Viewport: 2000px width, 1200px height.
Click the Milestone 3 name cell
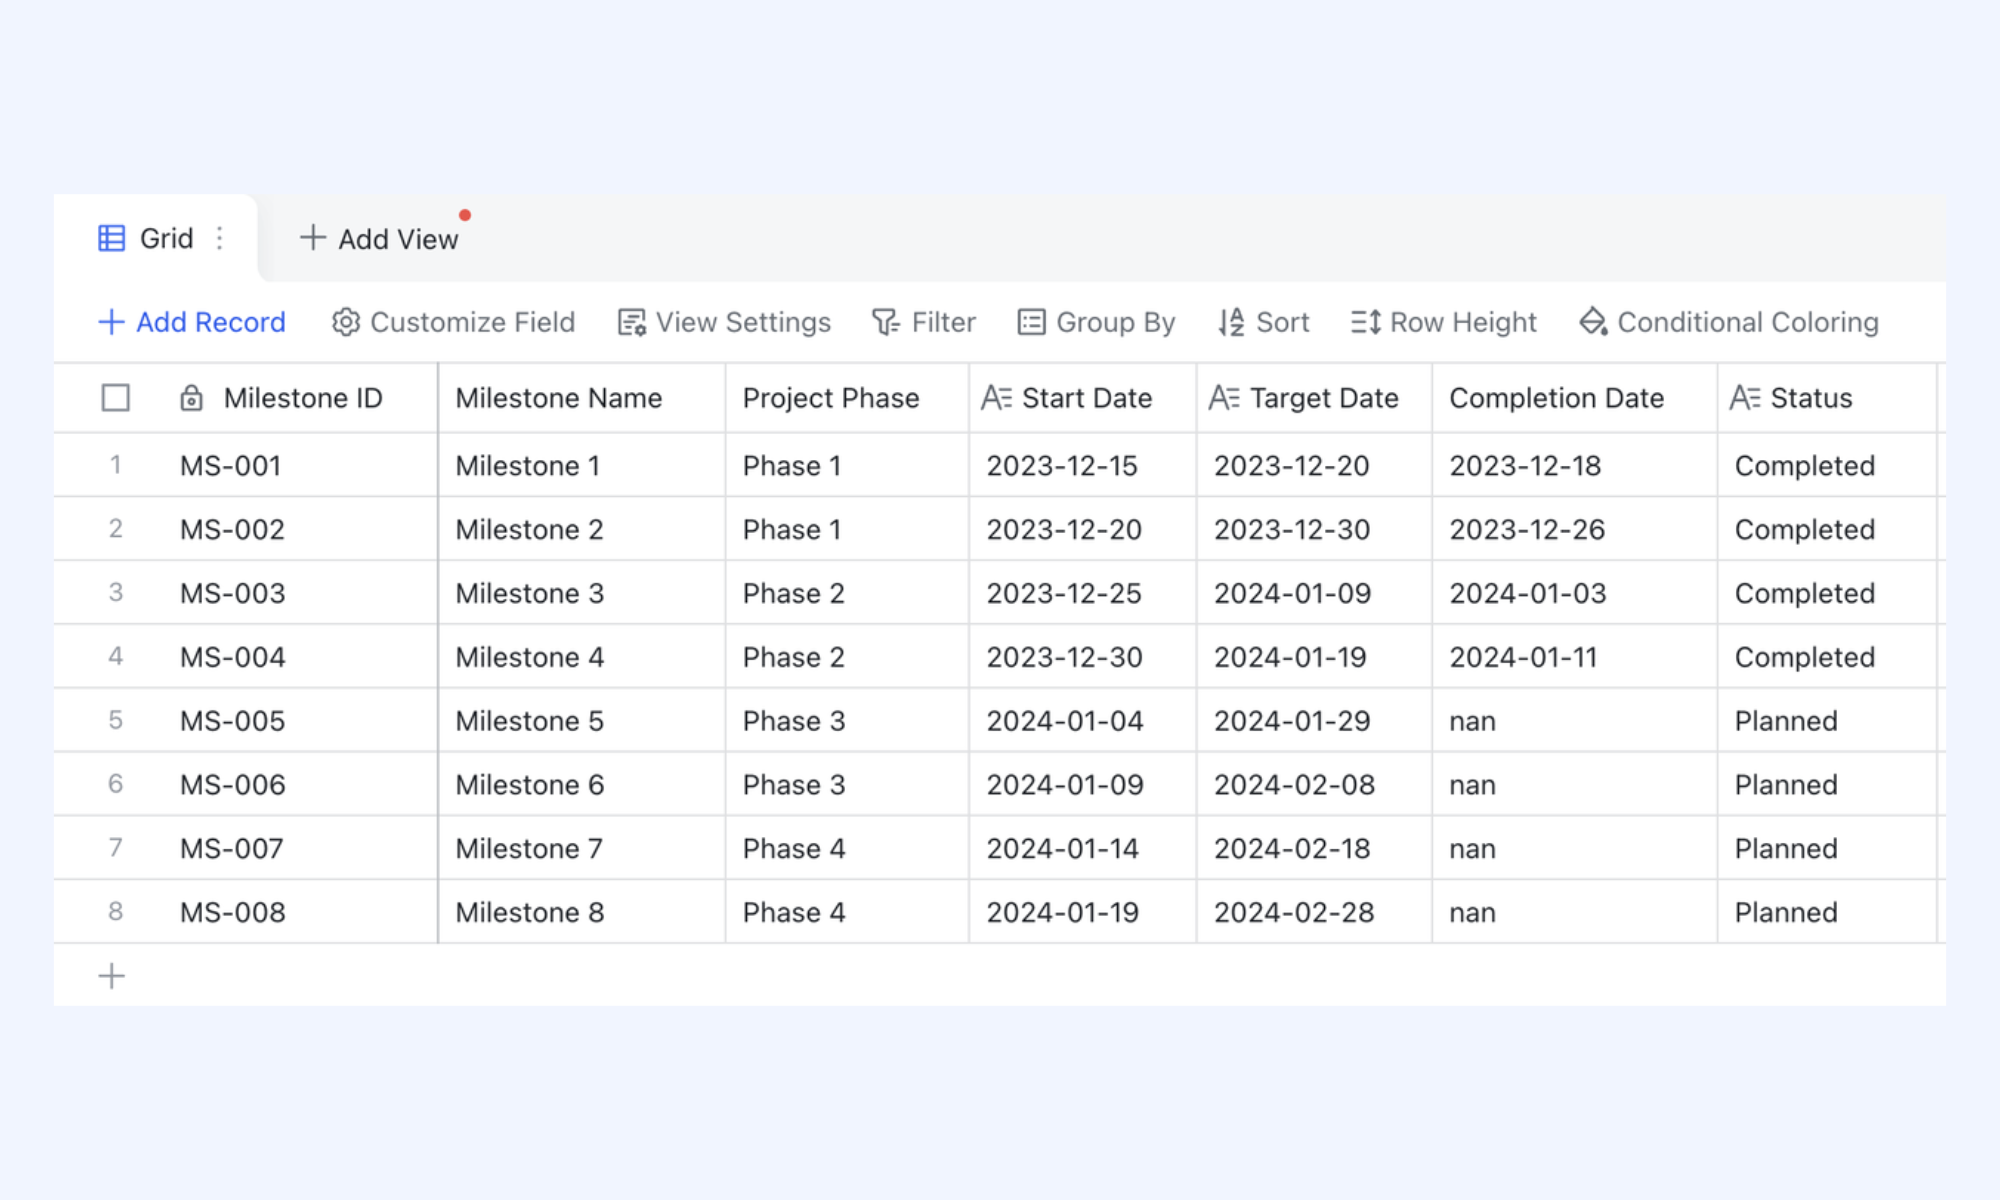[x=582, y=593]
